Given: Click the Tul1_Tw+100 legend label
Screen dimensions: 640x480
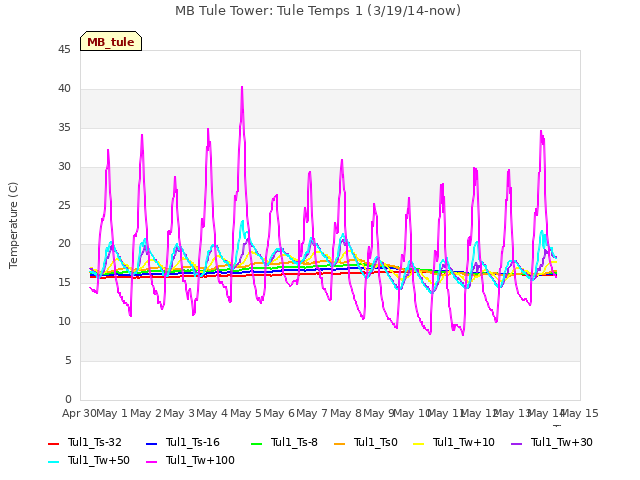Looking at the screenshot, I should 200,460.
